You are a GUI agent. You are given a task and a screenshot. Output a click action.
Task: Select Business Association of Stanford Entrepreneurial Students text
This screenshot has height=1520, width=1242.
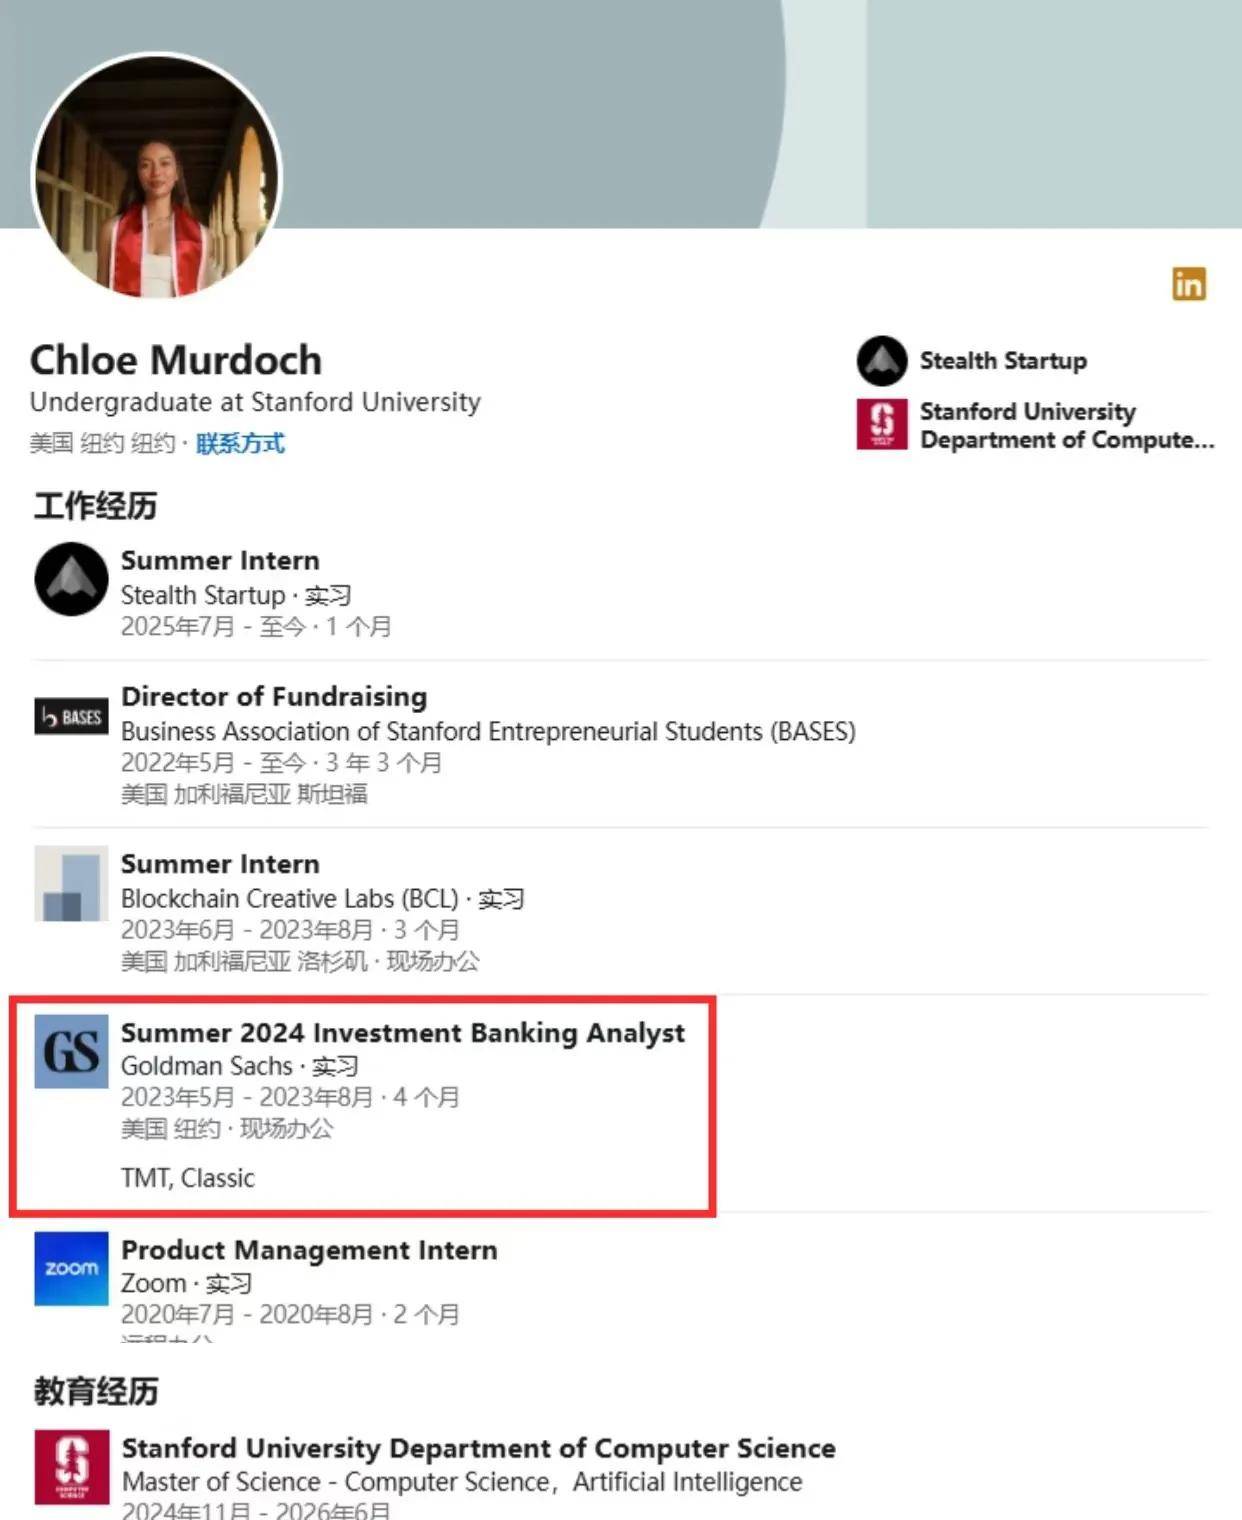click(x=488, y=731)
